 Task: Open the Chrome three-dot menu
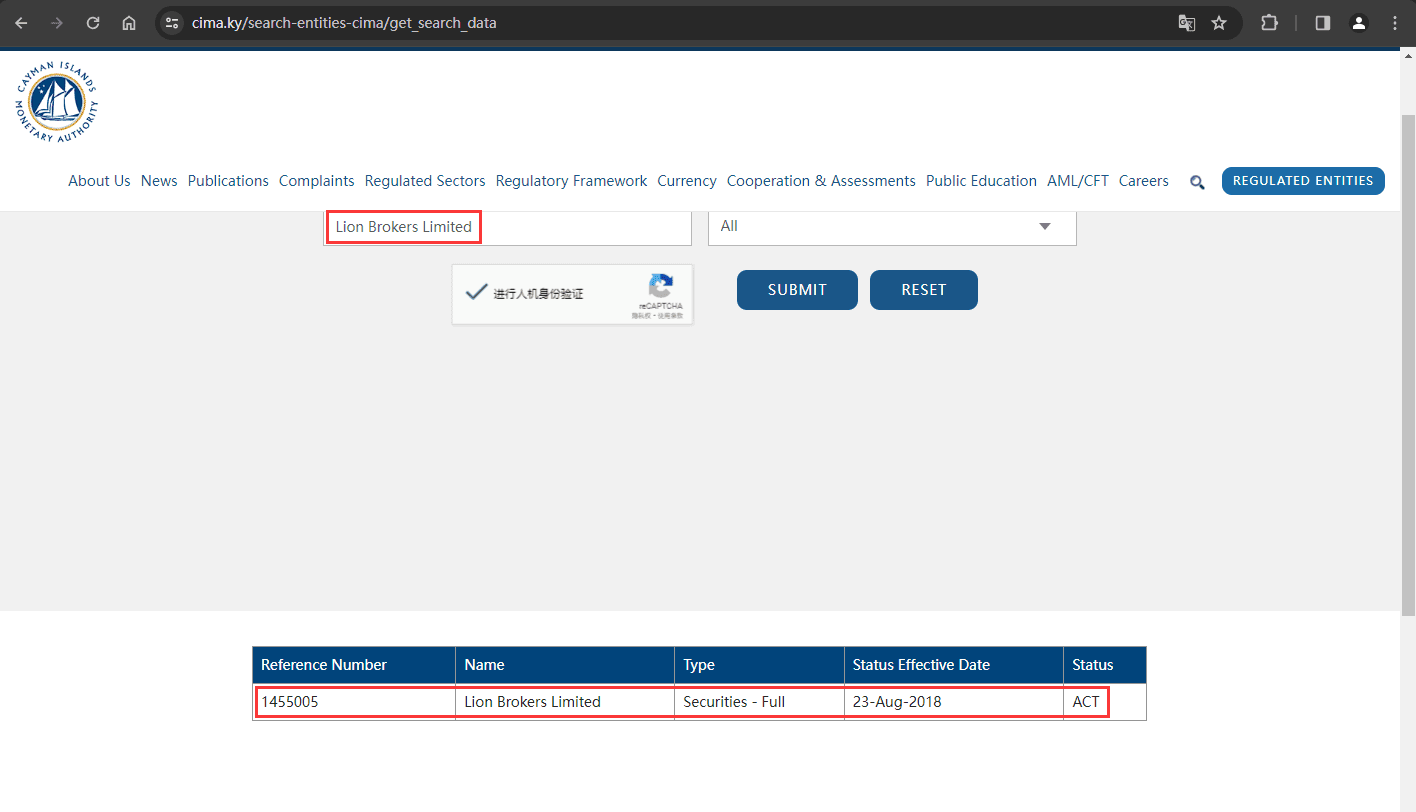click(x=1395, y=23)
